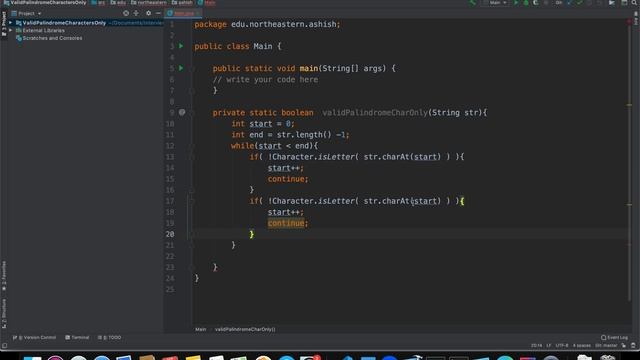
Task: Open the Terminal tool window
Action: pos(77,338)
